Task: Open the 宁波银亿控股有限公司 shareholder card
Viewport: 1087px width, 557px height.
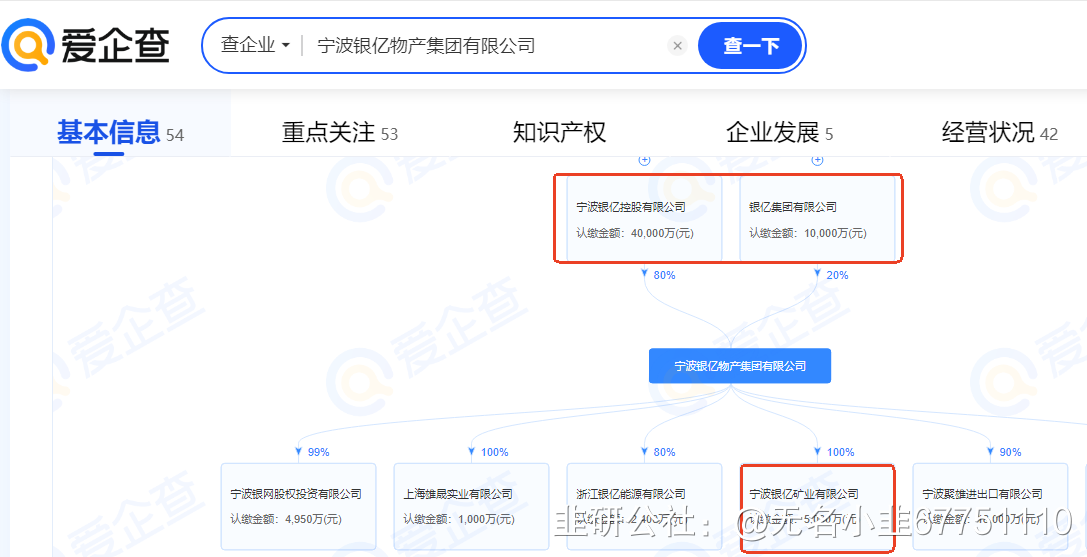Action: (645, 218)
